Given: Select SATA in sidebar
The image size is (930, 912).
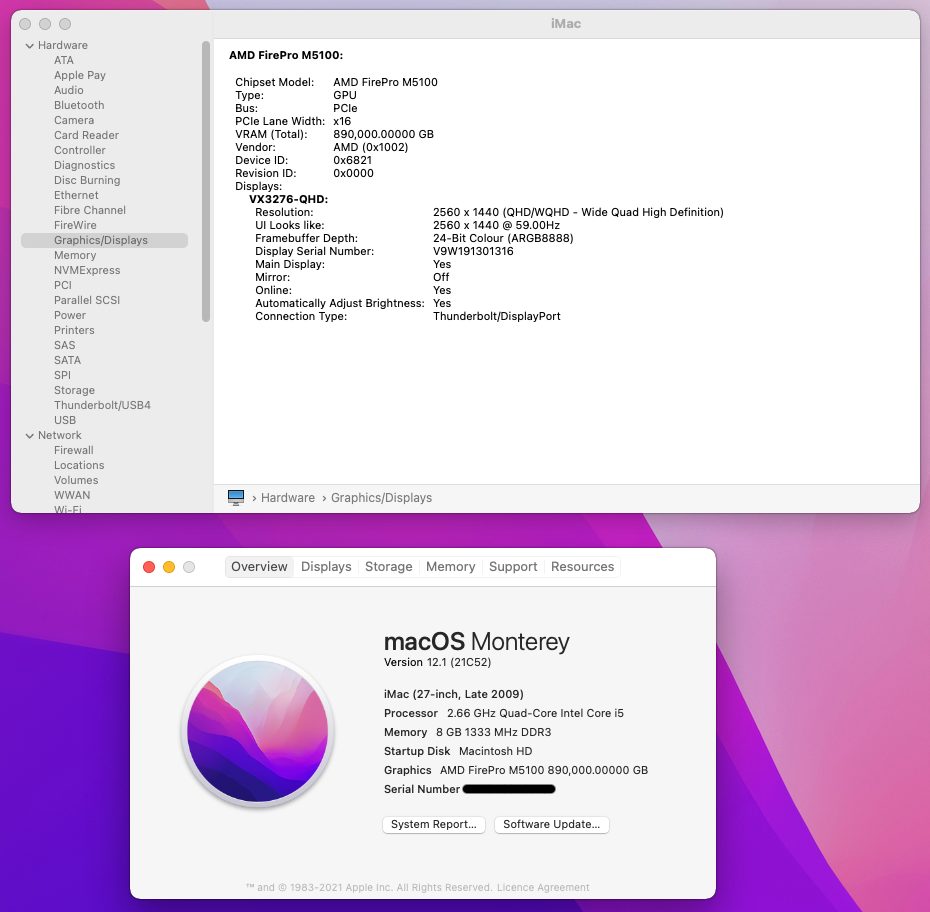Looking at the screenshot, I should coord(68,361).
